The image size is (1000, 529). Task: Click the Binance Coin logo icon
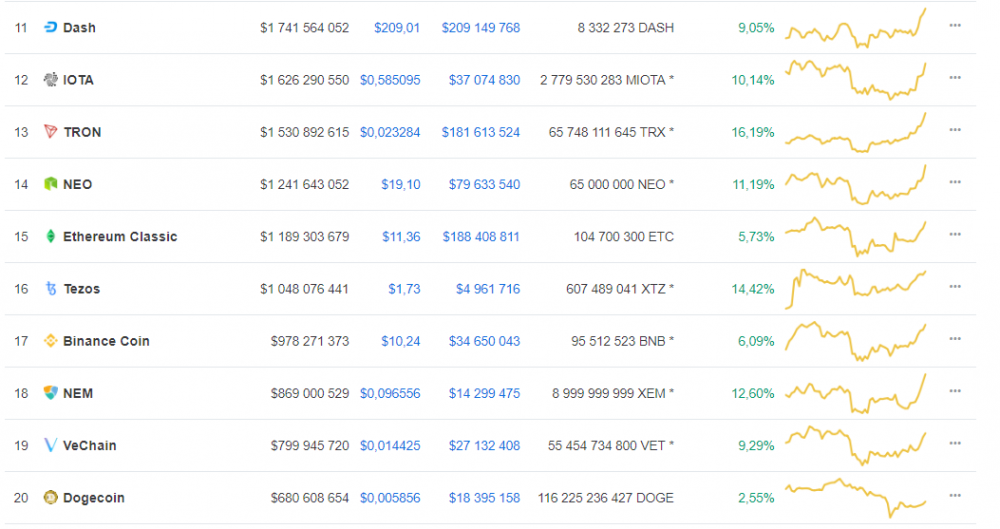(x=50, y=341)
